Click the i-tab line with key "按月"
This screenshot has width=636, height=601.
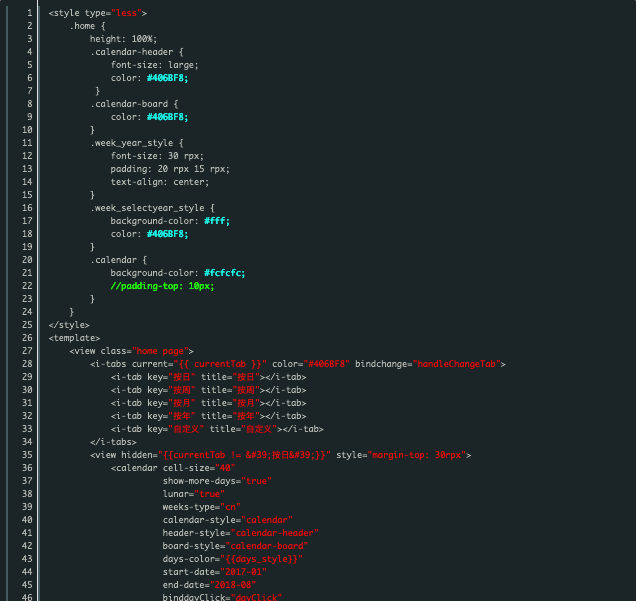(208, 403)
